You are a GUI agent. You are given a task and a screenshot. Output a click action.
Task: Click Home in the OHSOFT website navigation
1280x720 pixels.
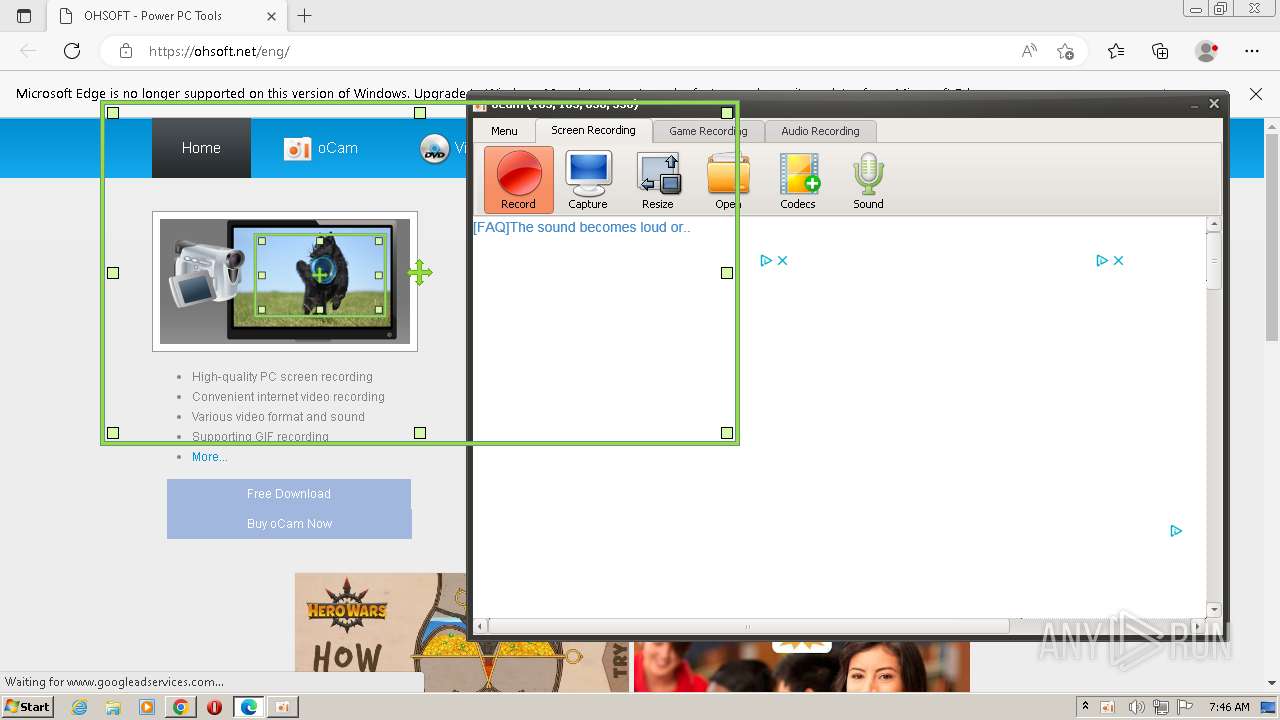click(201, 148)
